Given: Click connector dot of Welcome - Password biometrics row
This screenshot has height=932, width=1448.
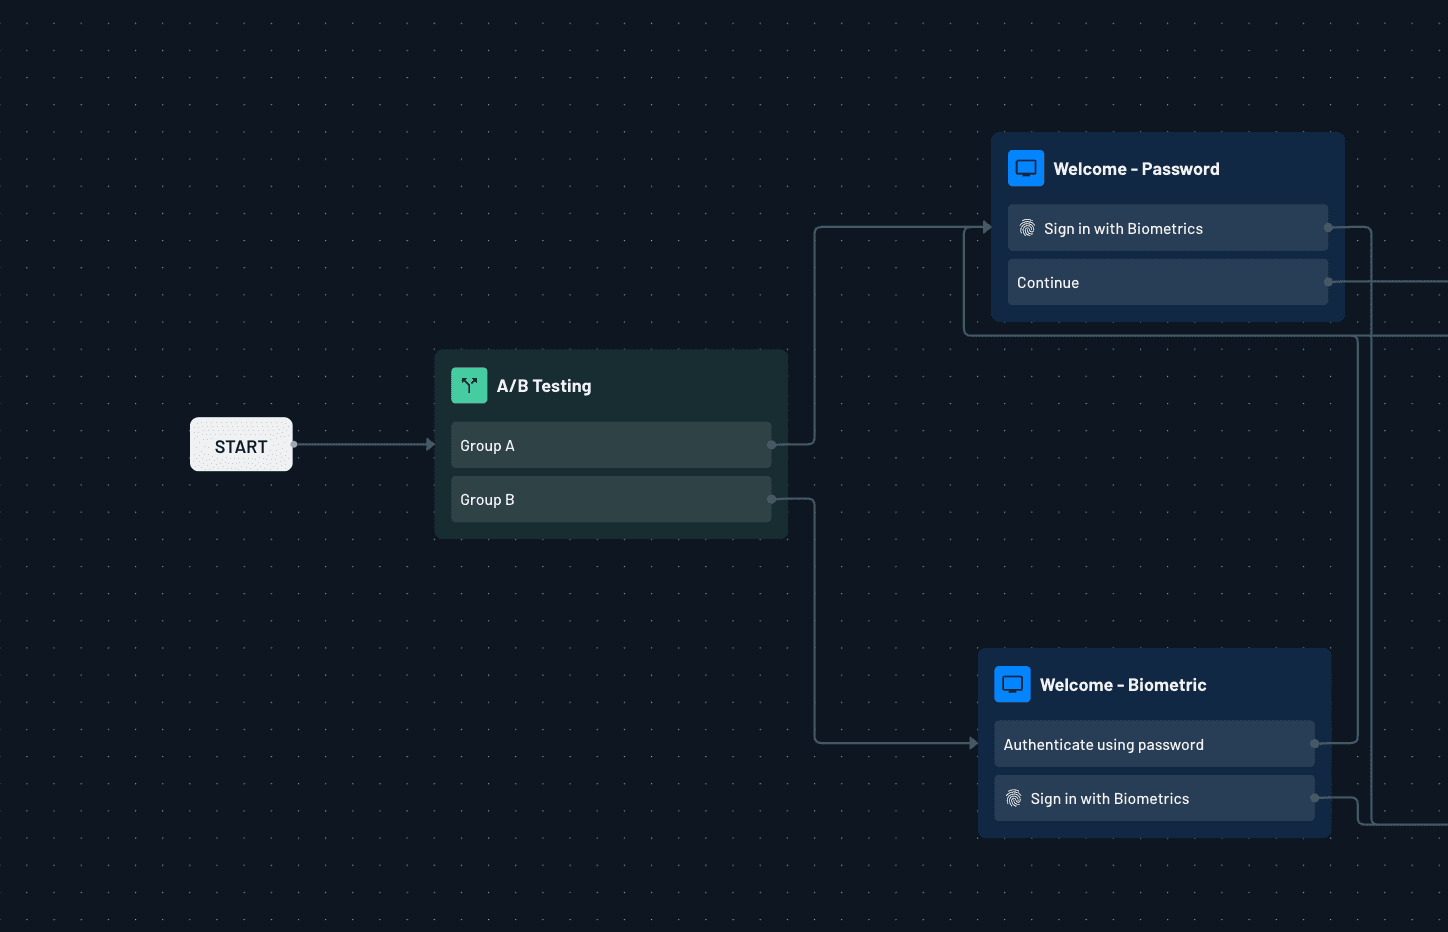Looking at the screenshot, I should (x=1328, y=228).
